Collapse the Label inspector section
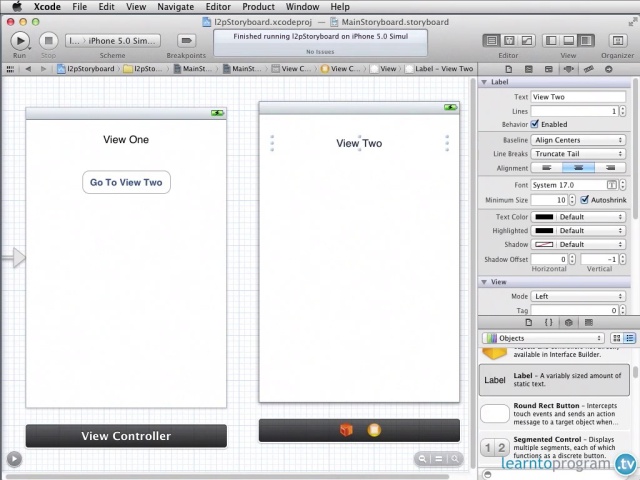The height and width of the screenshot is (480, 640). pos(484,82)
